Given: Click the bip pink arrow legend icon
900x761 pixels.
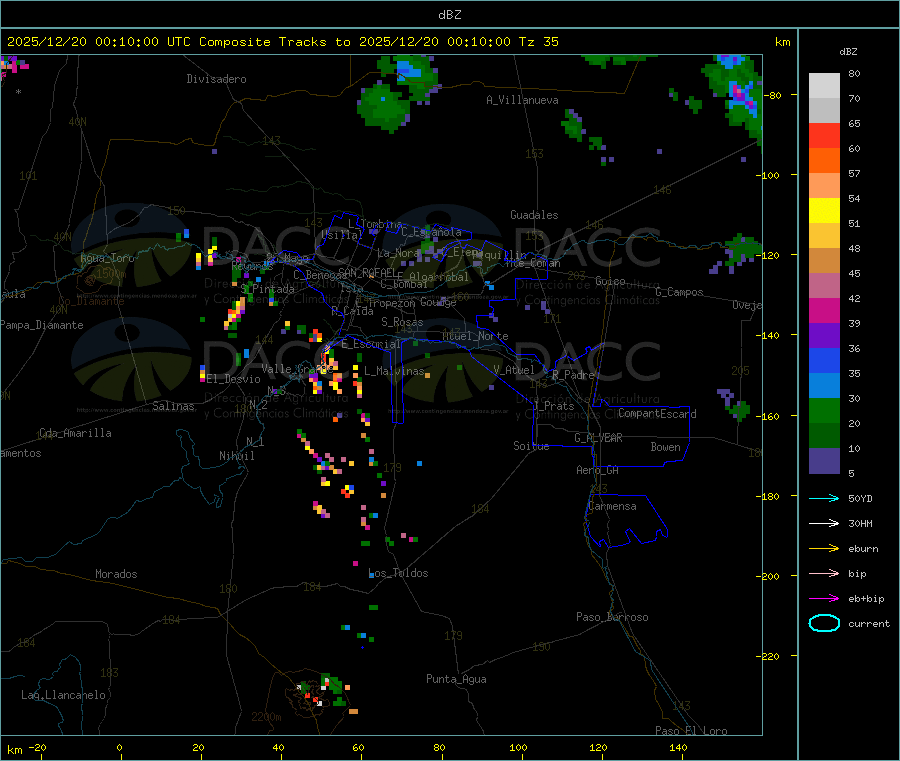Looking at the screenshot, I should (824, 573).
